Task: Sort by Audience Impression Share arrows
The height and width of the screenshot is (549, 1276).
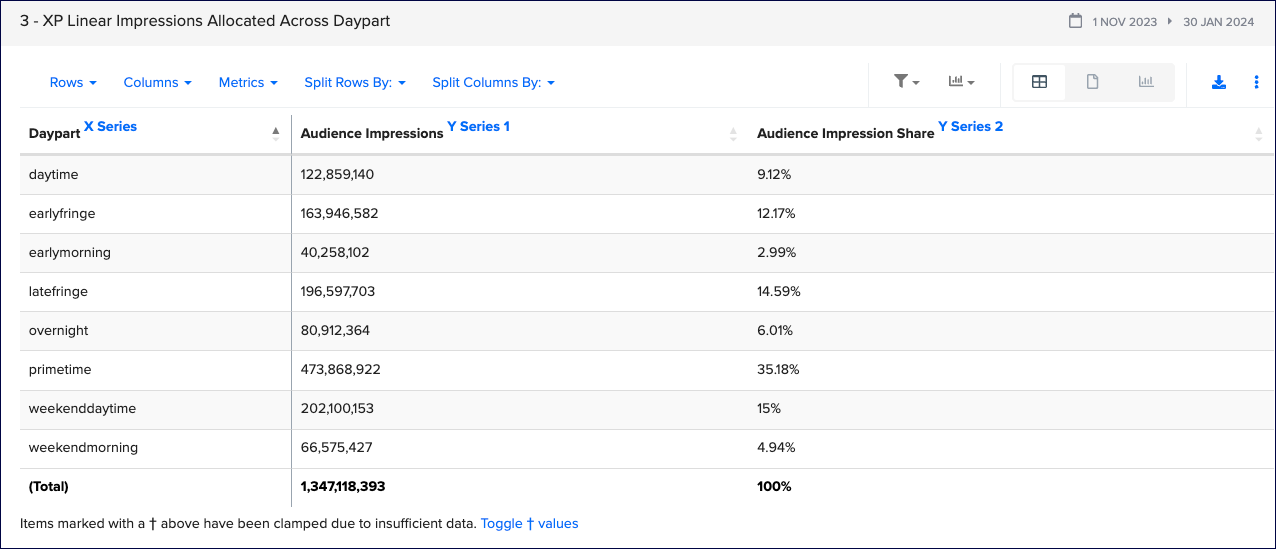Action: (1258, 134)
